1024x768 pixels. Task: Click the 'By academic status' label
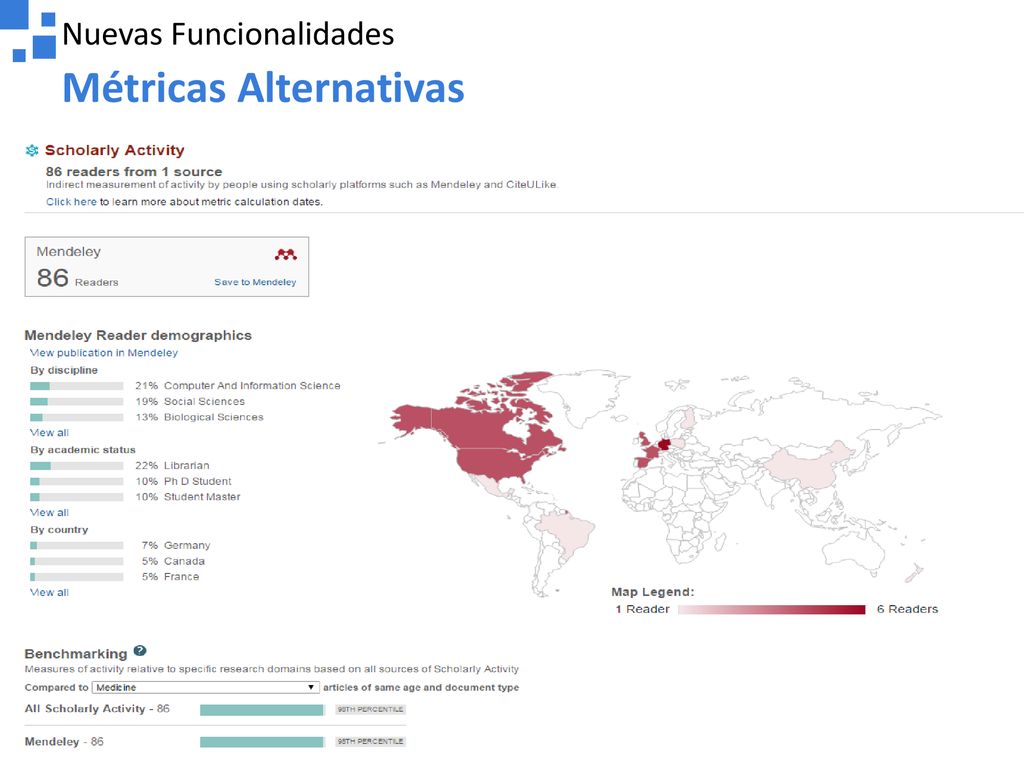(83, 450)
